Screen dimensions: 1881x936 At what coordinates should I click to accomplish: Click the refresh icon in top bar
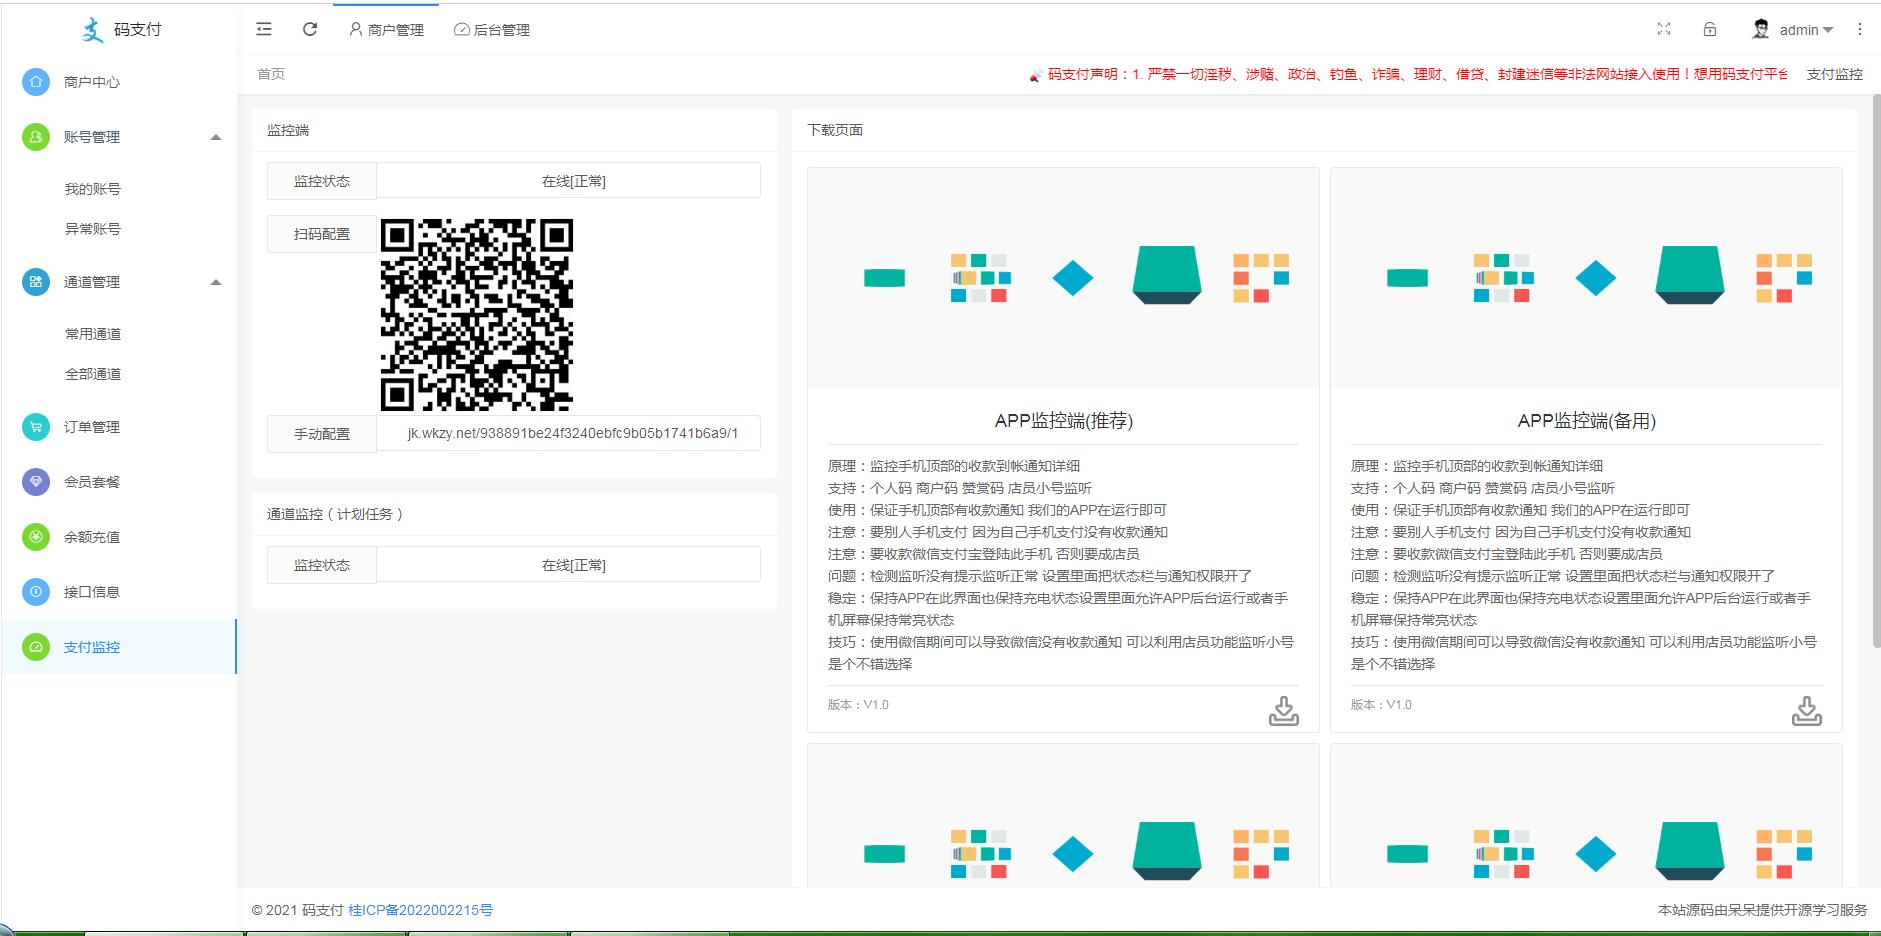310,30
